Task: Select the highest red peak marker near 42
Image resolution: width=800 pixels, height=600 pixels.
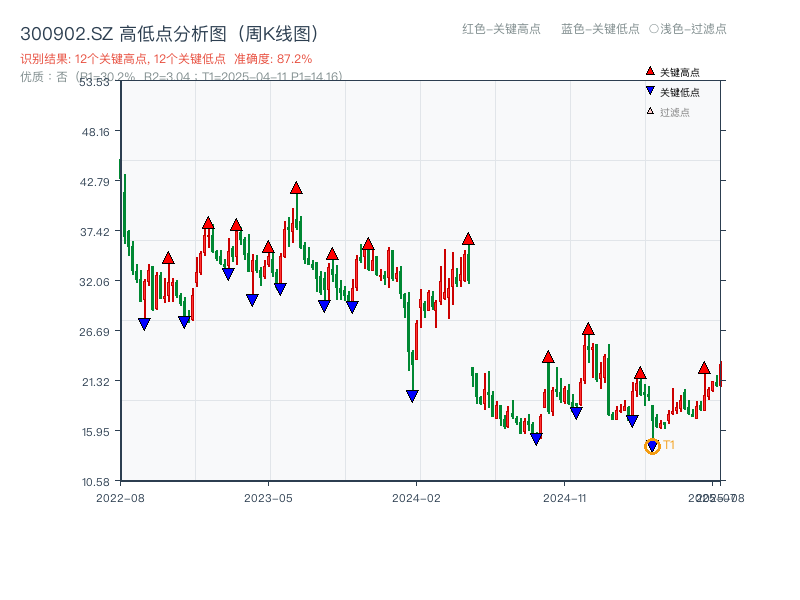Action: 296,188
